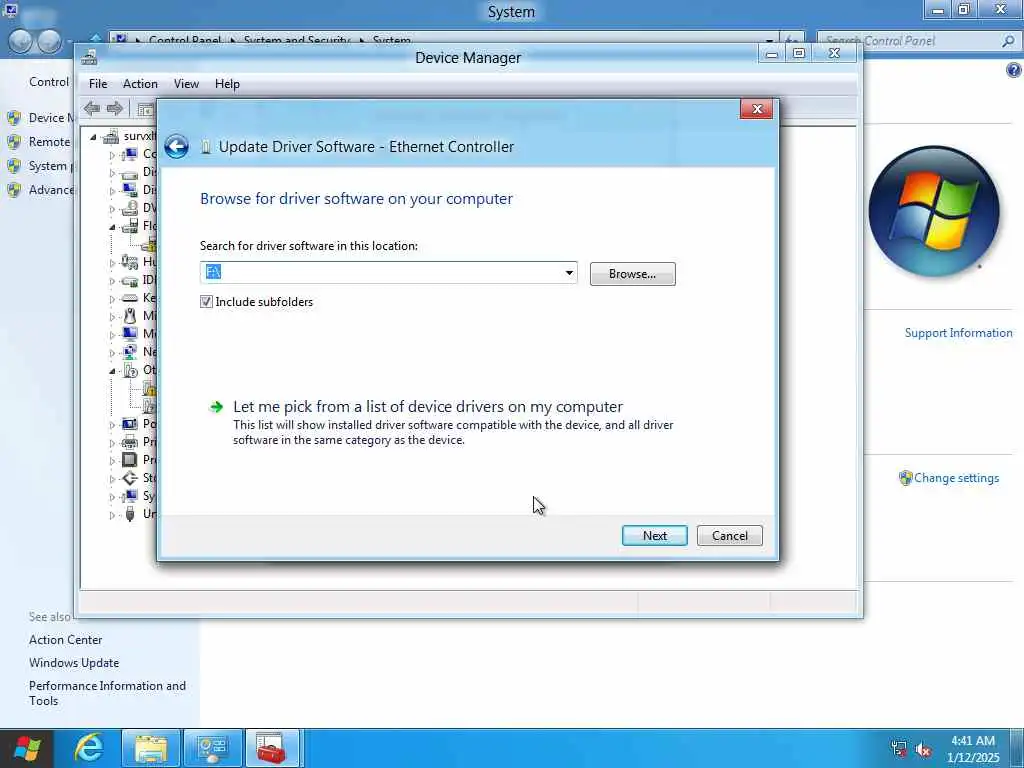Viewport: 1024px width, 768px height.
Task: Select the Universal Serial Bus controllers icon
Action: (x=130, y=514)
